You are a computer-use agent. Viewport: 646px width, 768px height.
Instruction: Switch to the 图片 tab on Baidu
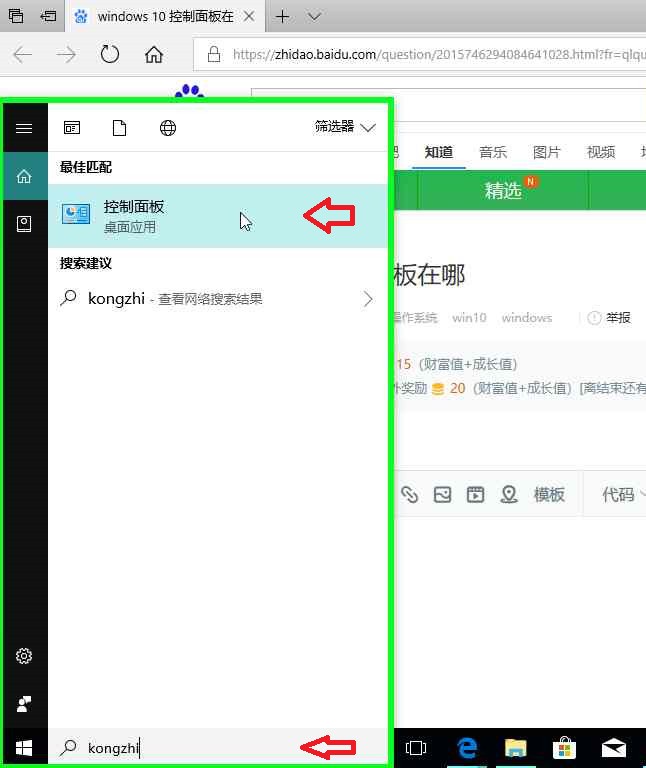click(x=547, y=152)
